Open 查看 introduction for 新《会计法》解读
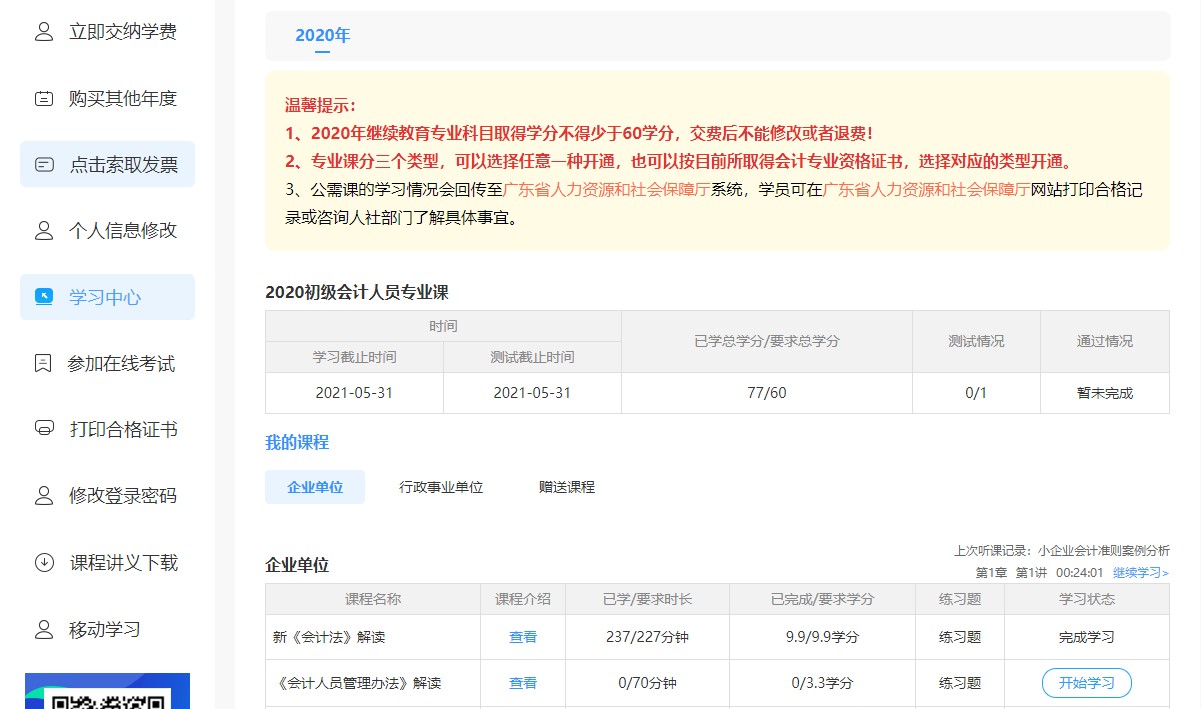 tap(523, 636)
